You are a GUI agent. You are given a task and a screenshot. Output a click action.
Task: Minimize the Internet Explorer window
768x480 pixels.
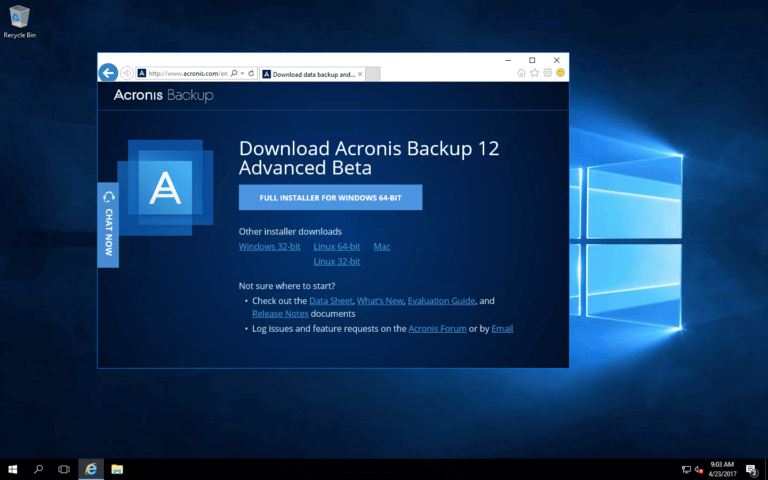coord(508,60)
